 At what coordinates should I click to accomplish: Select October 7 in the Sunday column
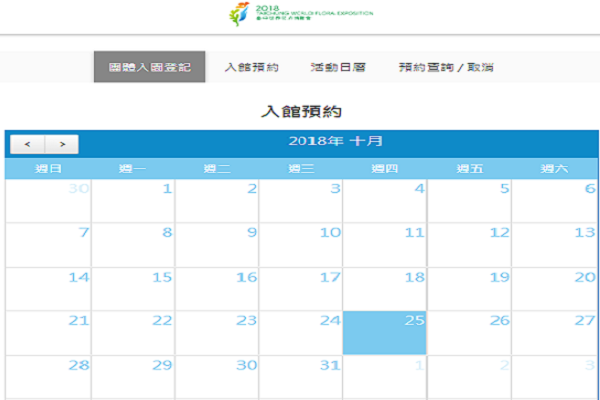[48, 244]
